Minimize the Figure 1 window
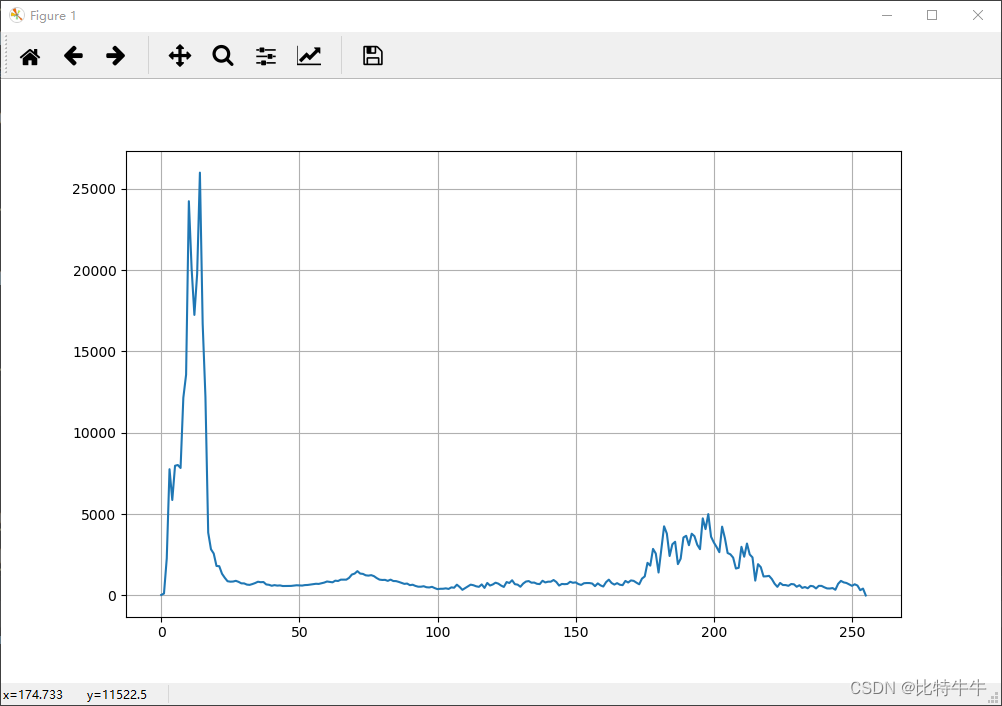The image size is (1002, 706). (886, 15)
